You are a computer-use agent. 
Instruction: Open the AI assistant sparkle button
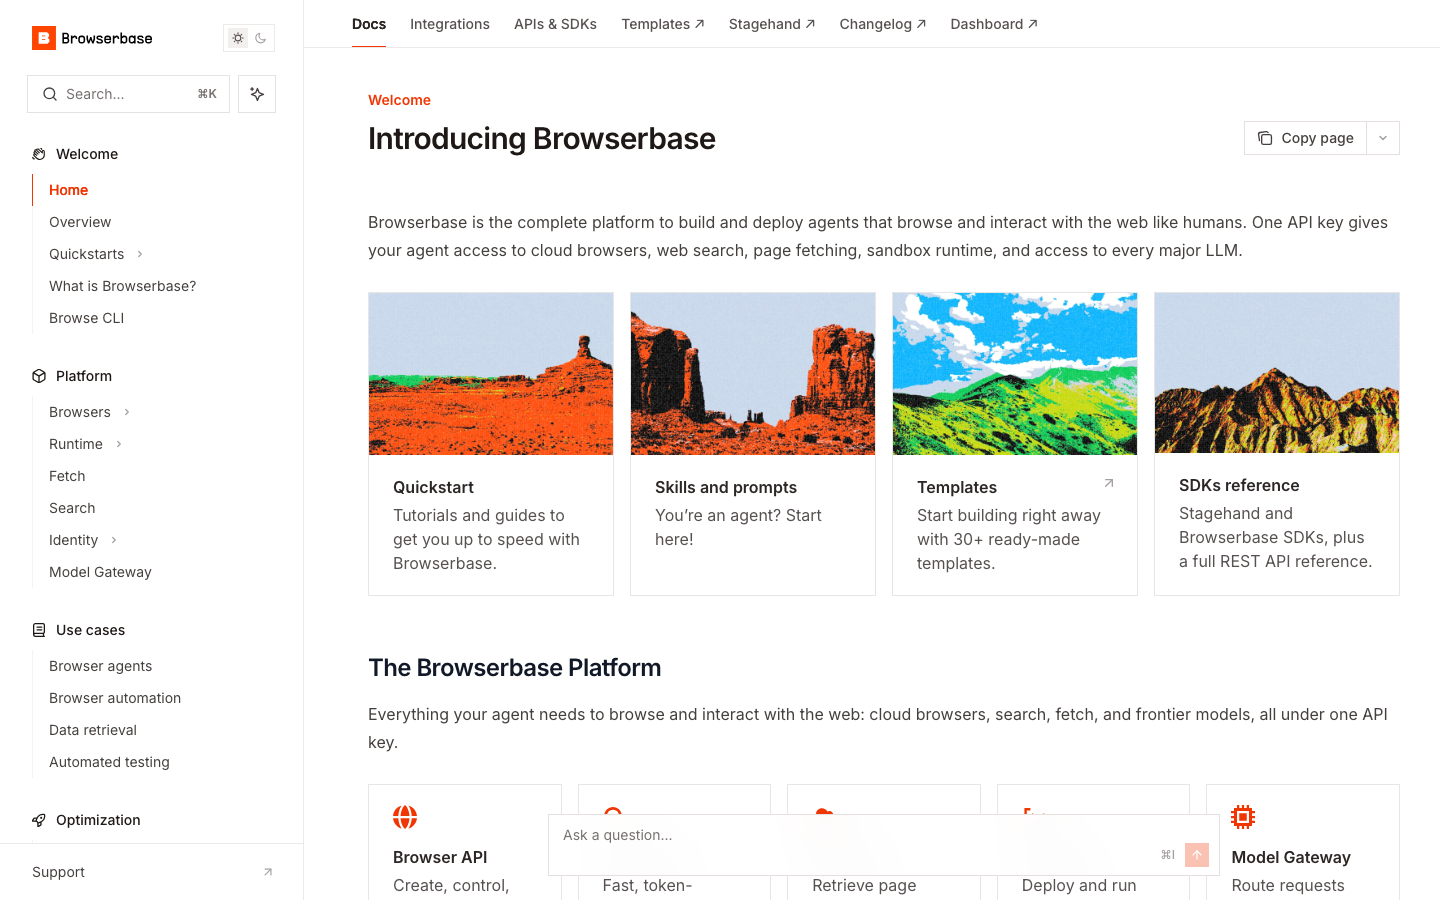[257, 94]
